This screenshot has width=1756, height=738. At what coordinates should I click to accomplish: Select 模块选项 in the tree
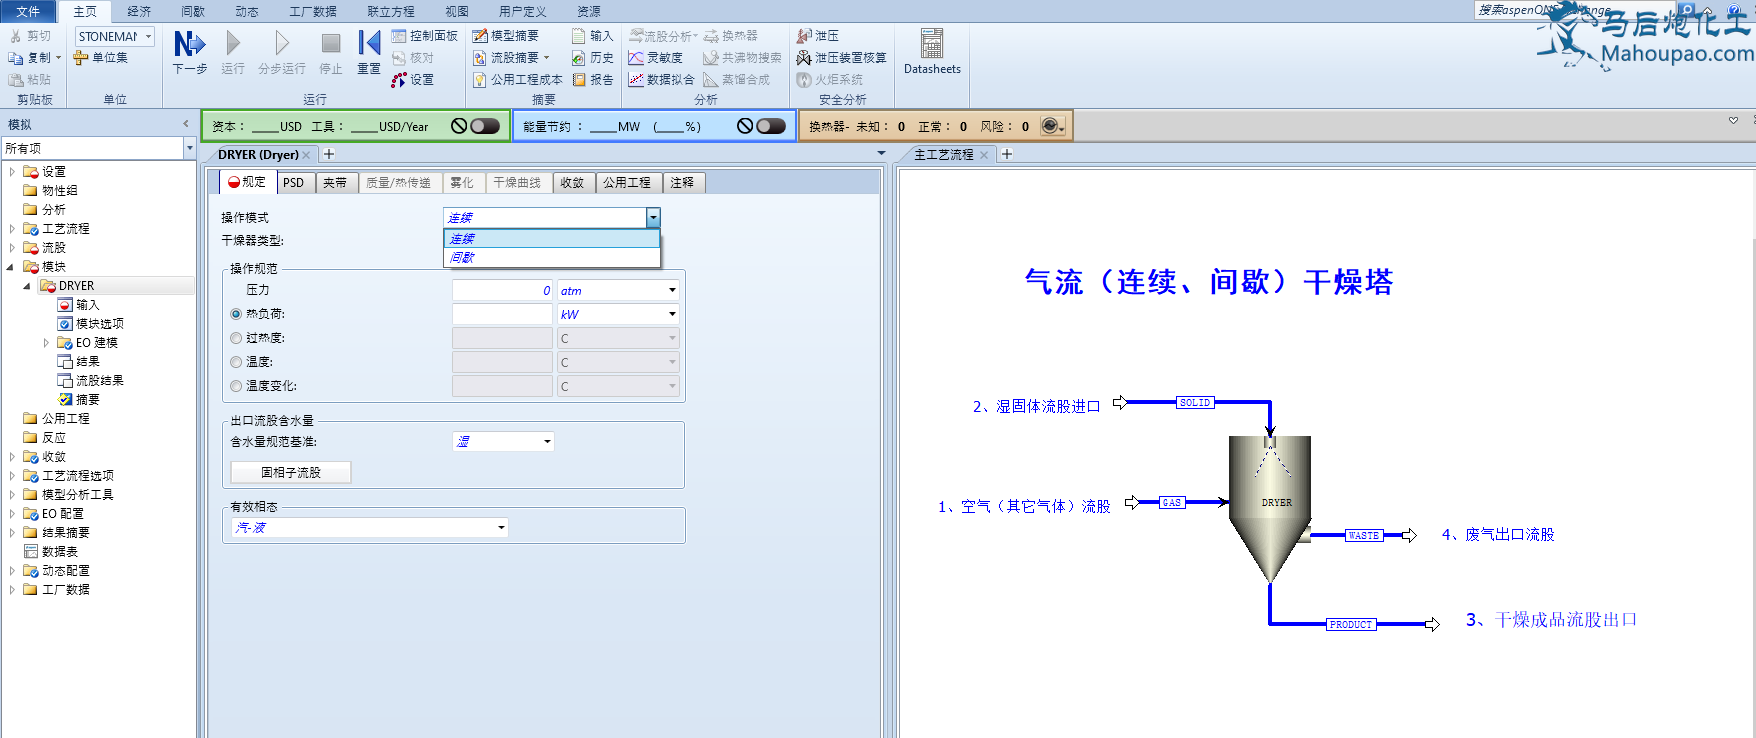91,324
